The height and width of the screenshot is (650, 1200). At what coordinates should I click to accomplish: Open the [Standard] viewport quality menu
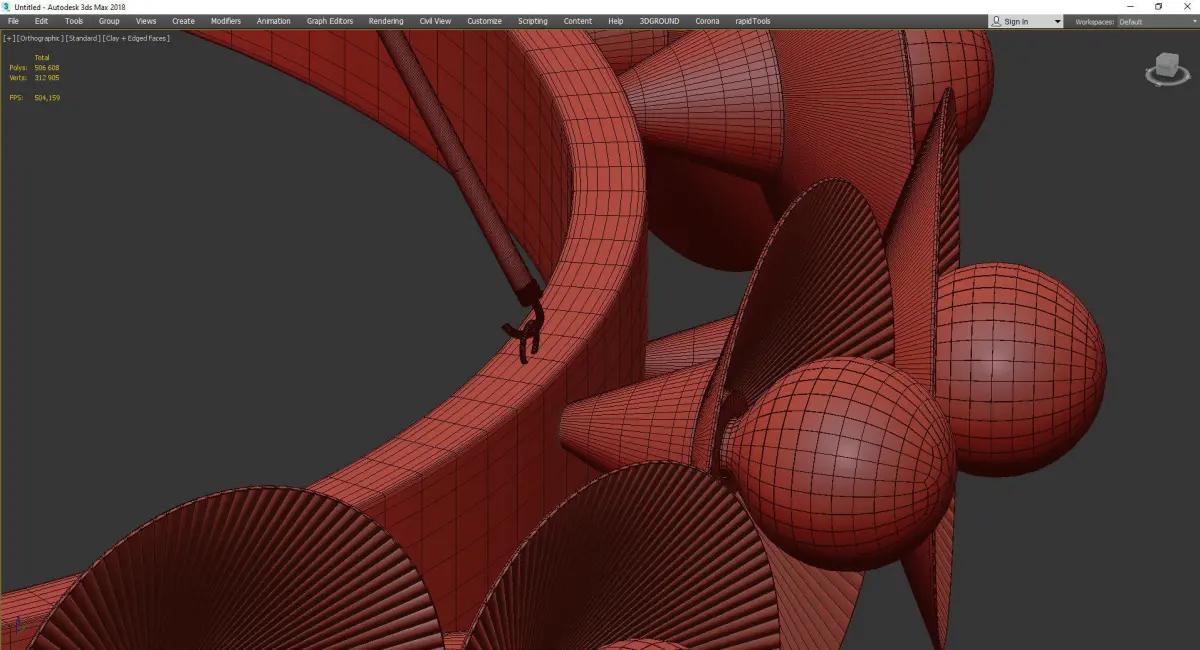tap(82, 38)
